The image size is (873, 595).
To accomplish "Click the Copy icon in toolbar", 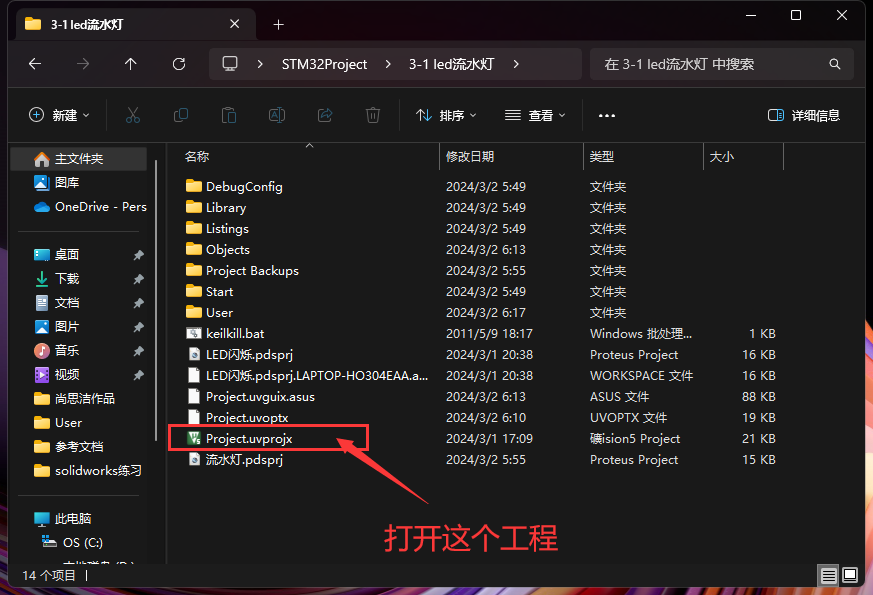I will [181, 115].
